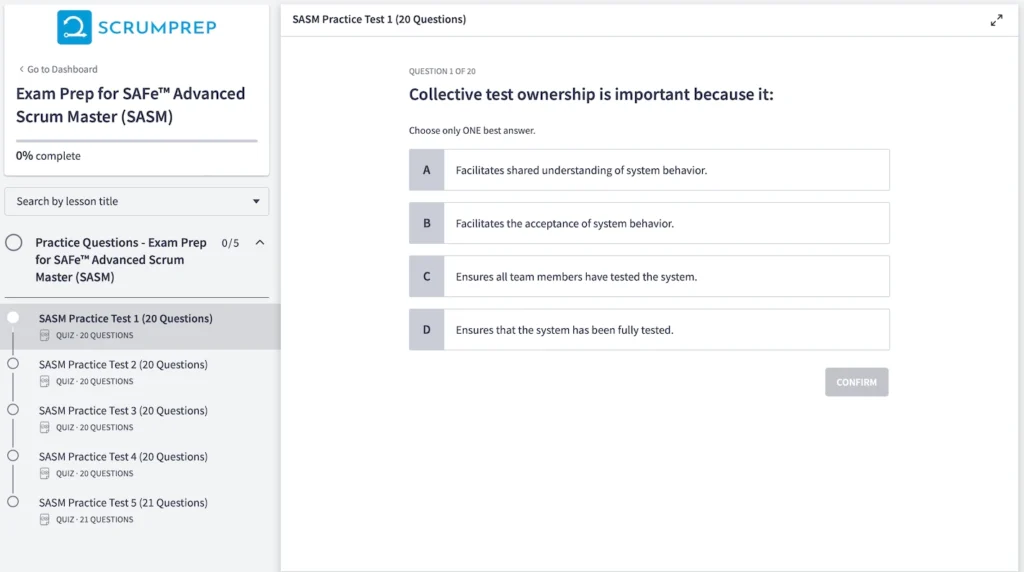Open SASM Practice Test 2 lesson
1024x572 pixels.
(x=123, y=365)
